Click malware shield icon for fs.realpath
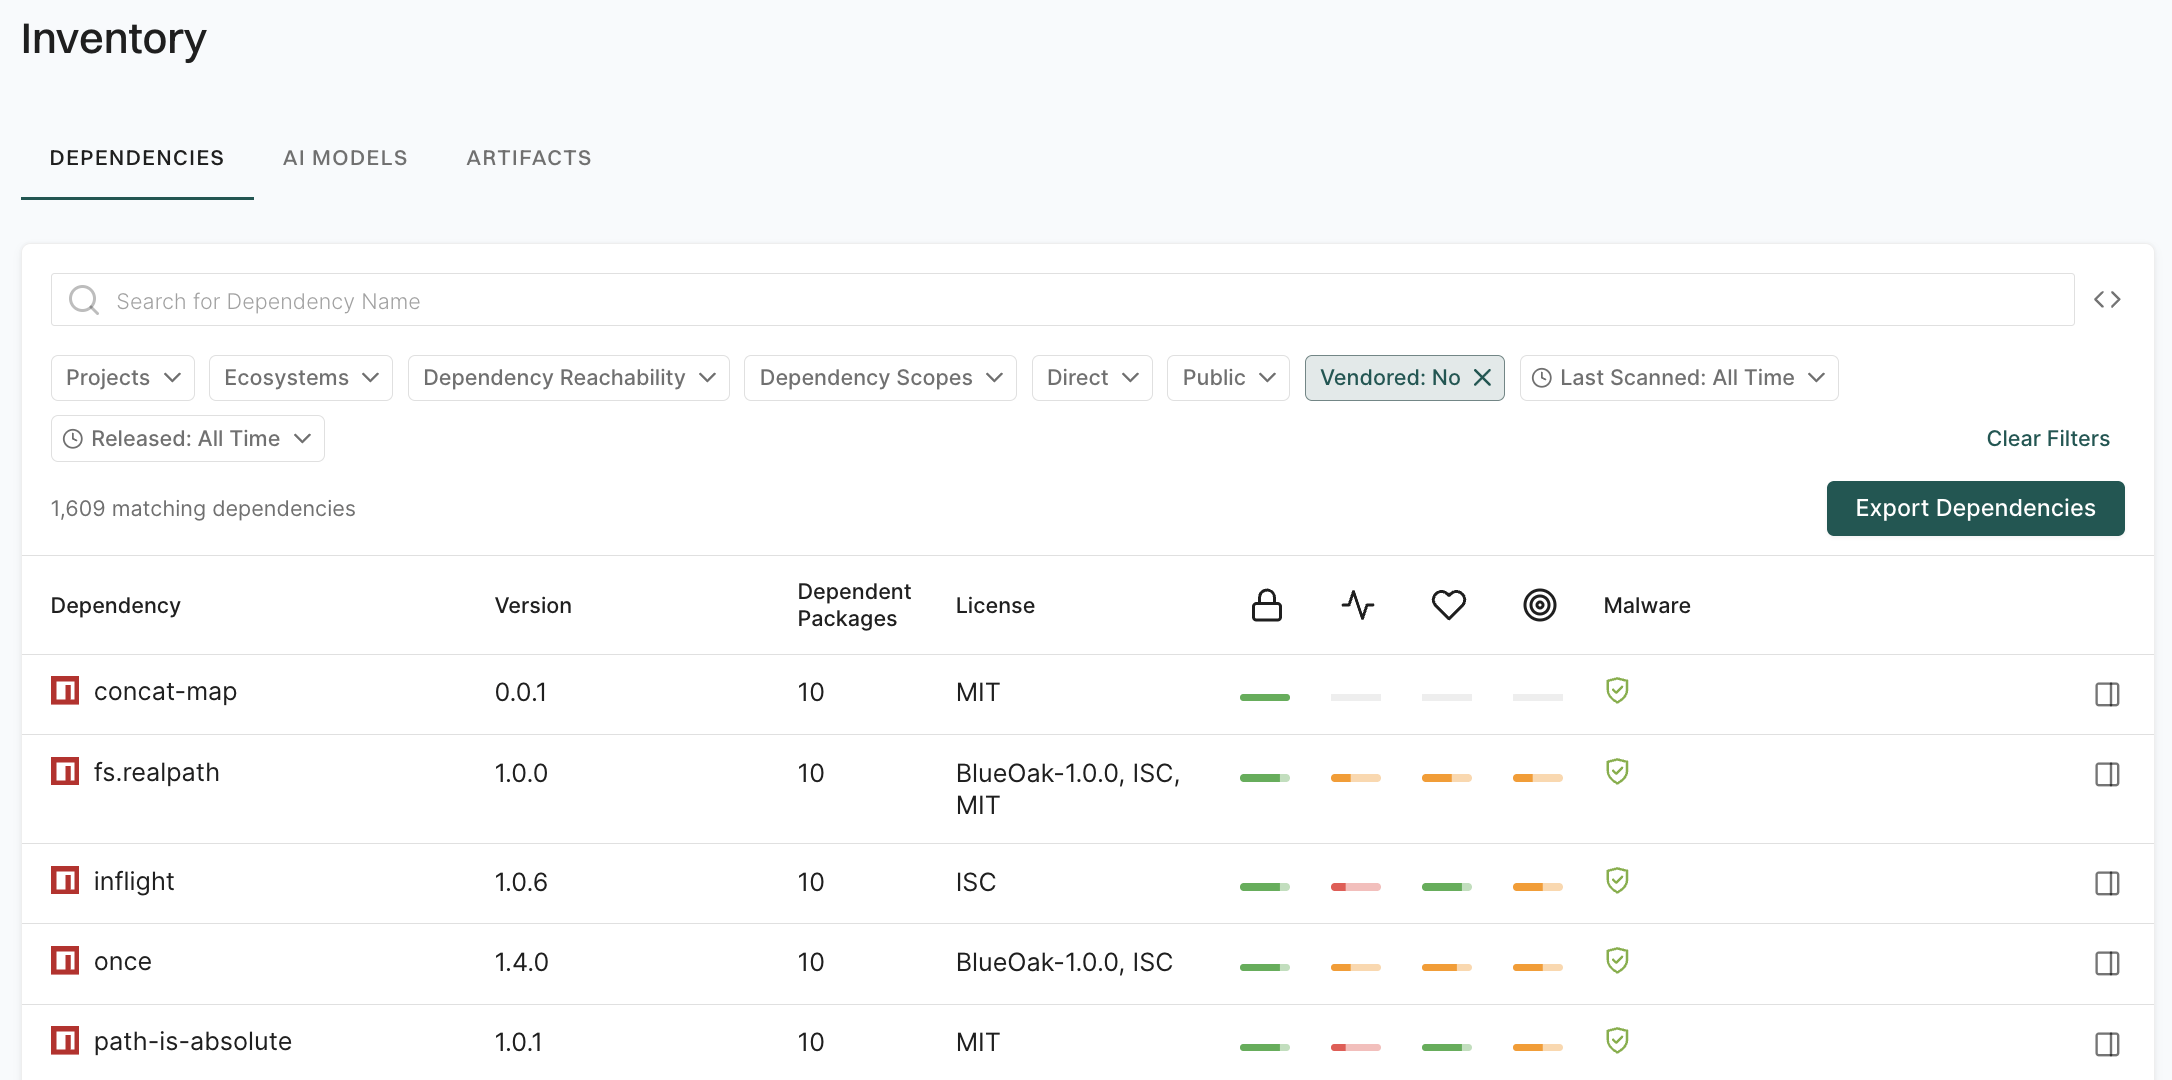 [1617, 771]
